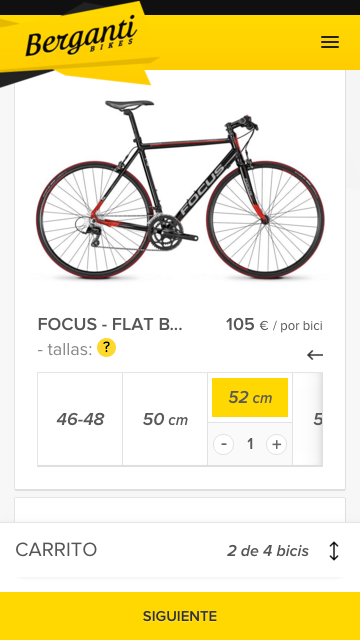The height and width of the screenshot is (640, 360).
Task: Click the next product card below sizes
Action: (x=180, y=510)
